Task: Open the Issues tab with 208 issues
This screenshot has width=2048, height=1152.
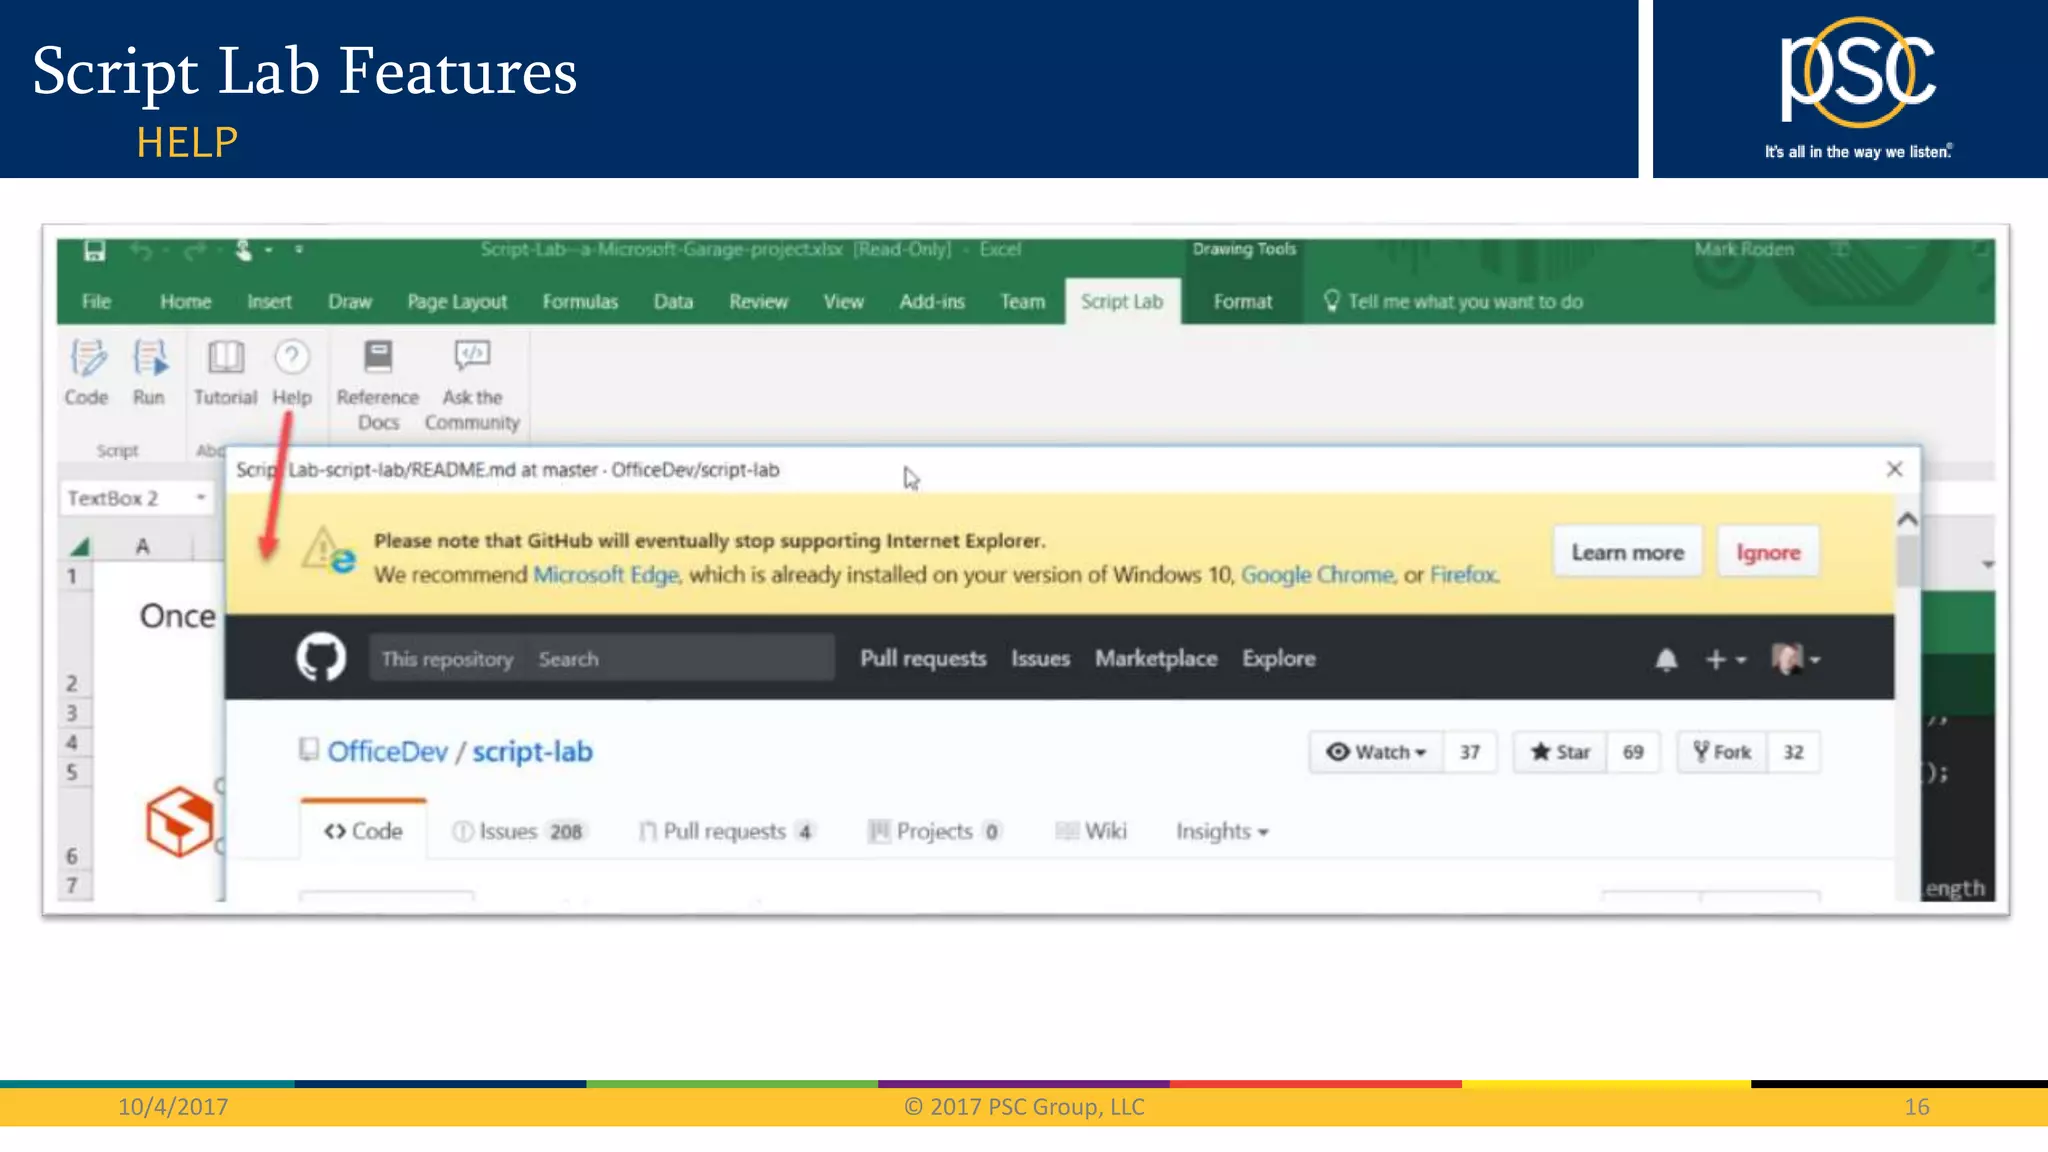Action: (518, 832)
